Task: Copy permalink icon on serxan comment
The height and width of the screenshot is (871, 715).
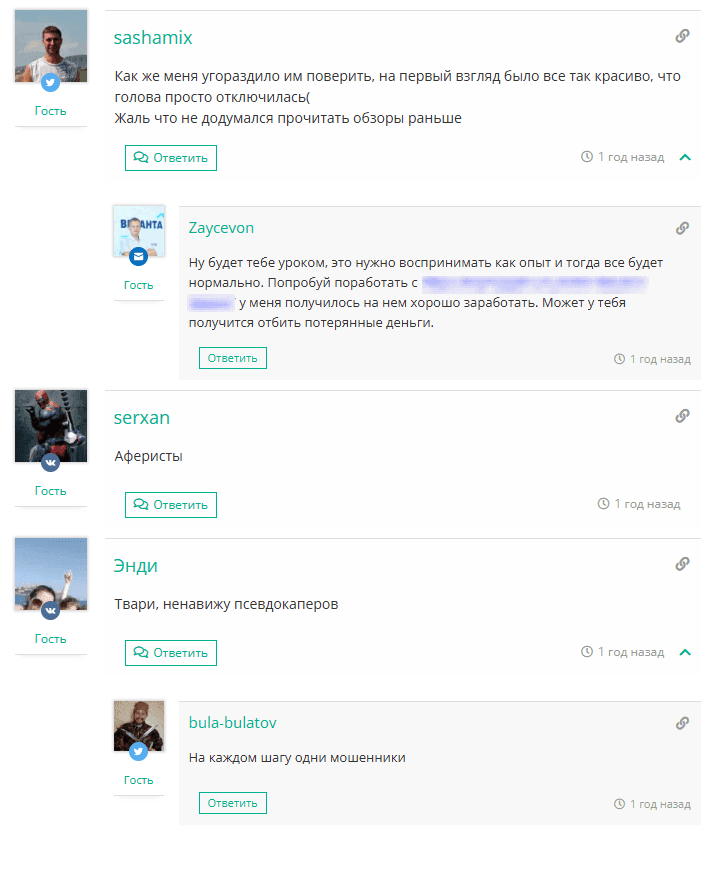Action: coord(682,416)
